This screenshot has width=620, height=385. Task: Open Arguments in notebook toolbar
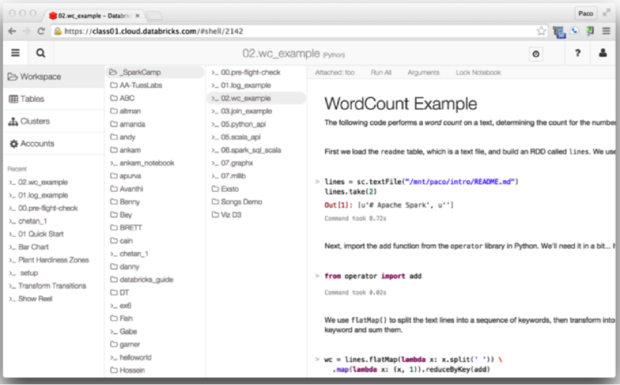pos(423,72)
